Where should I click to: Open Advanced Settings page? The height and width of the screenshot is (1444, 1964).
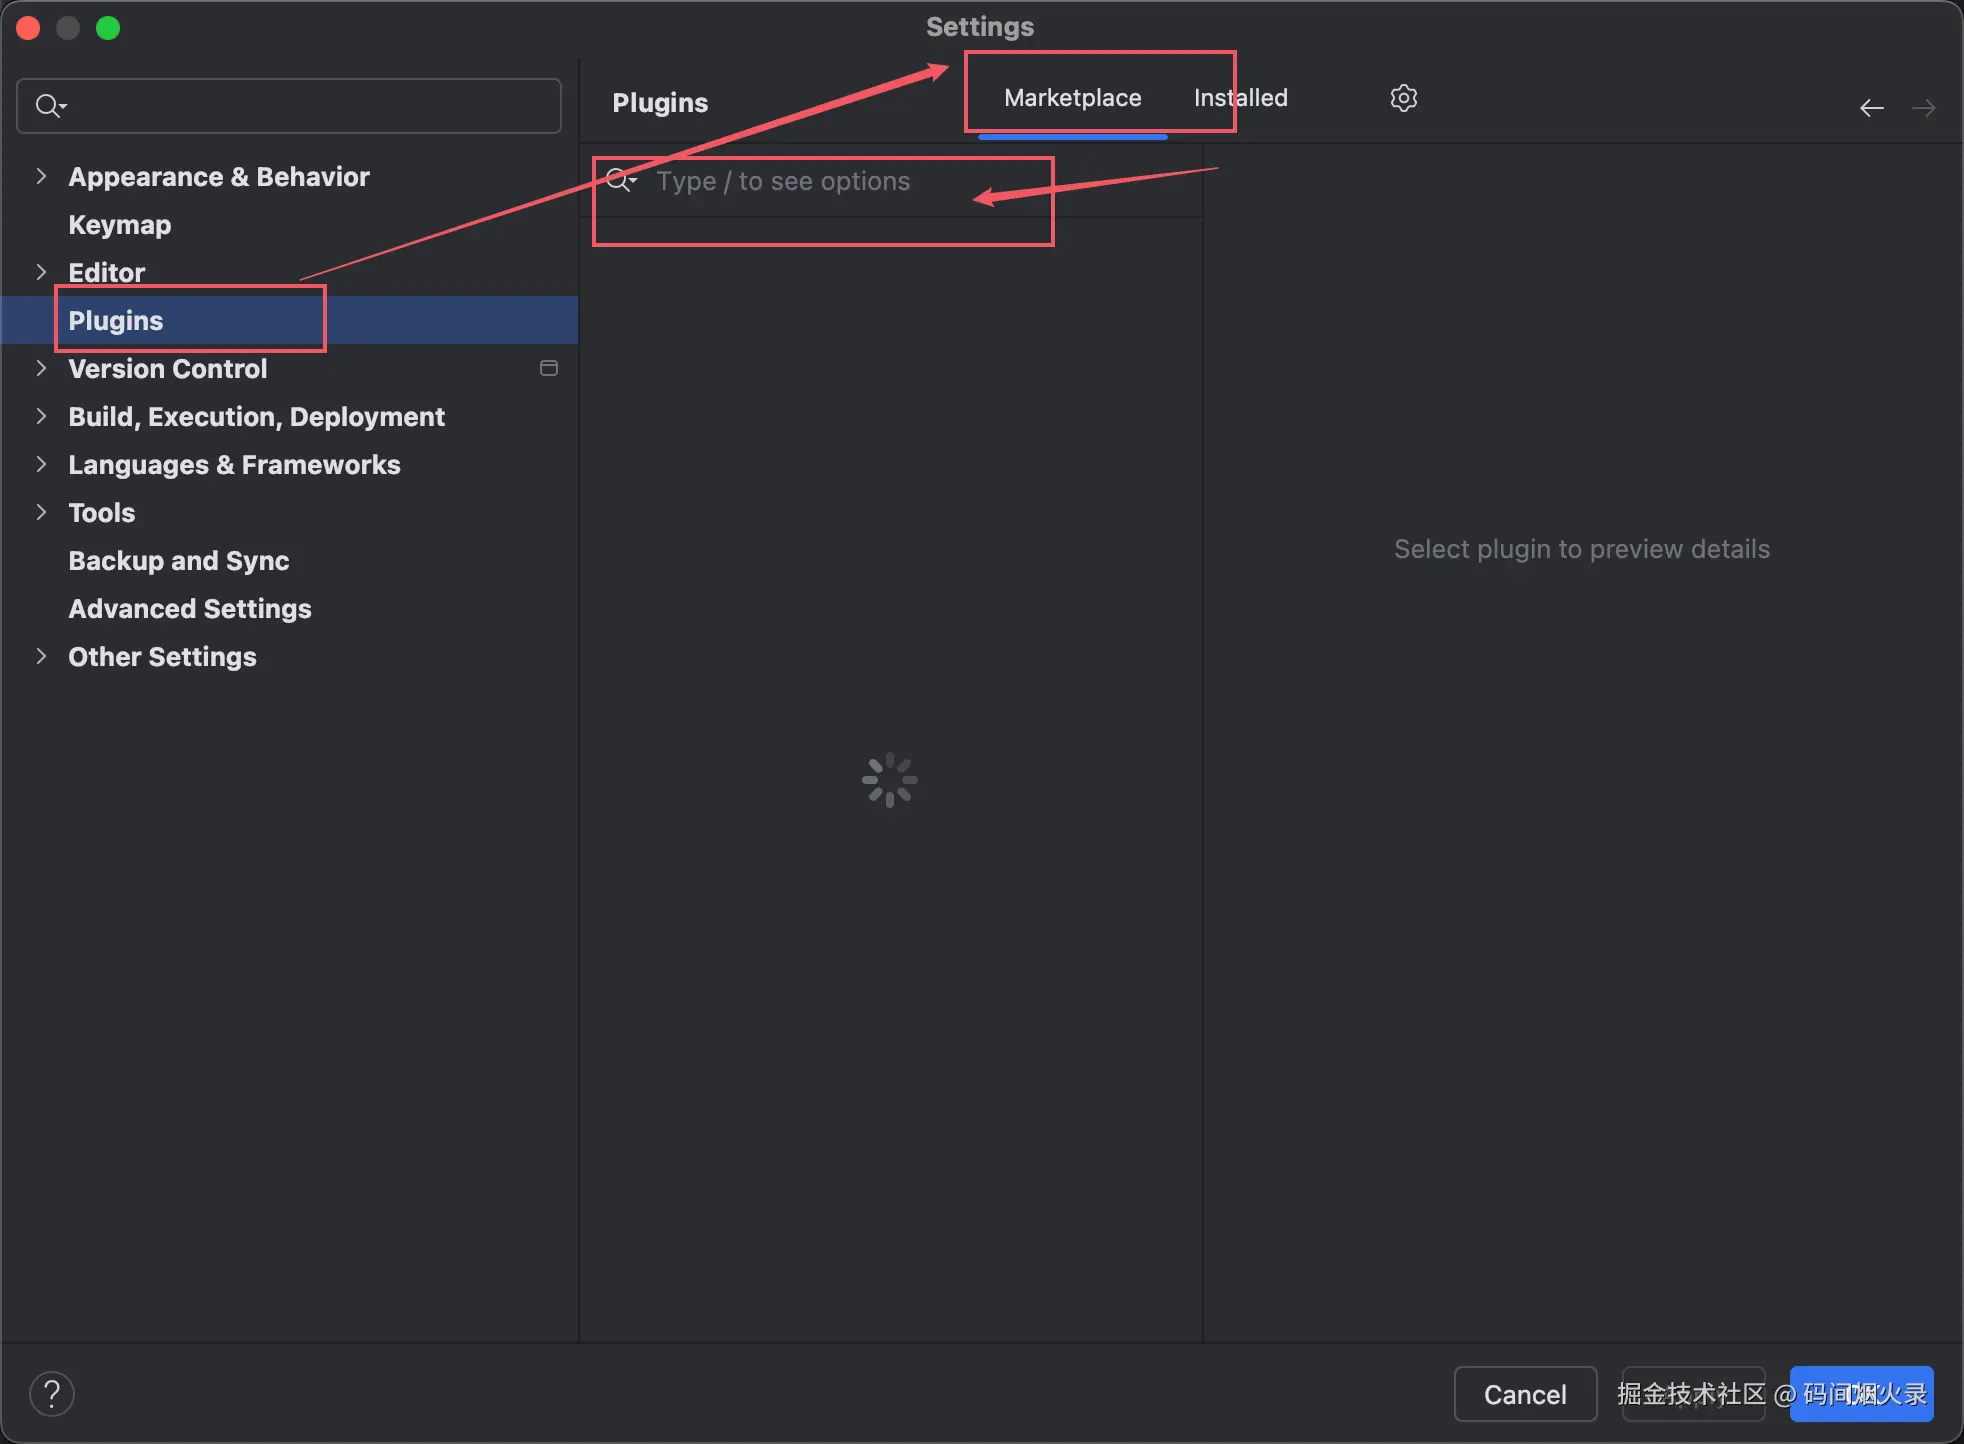click(190, 609)
